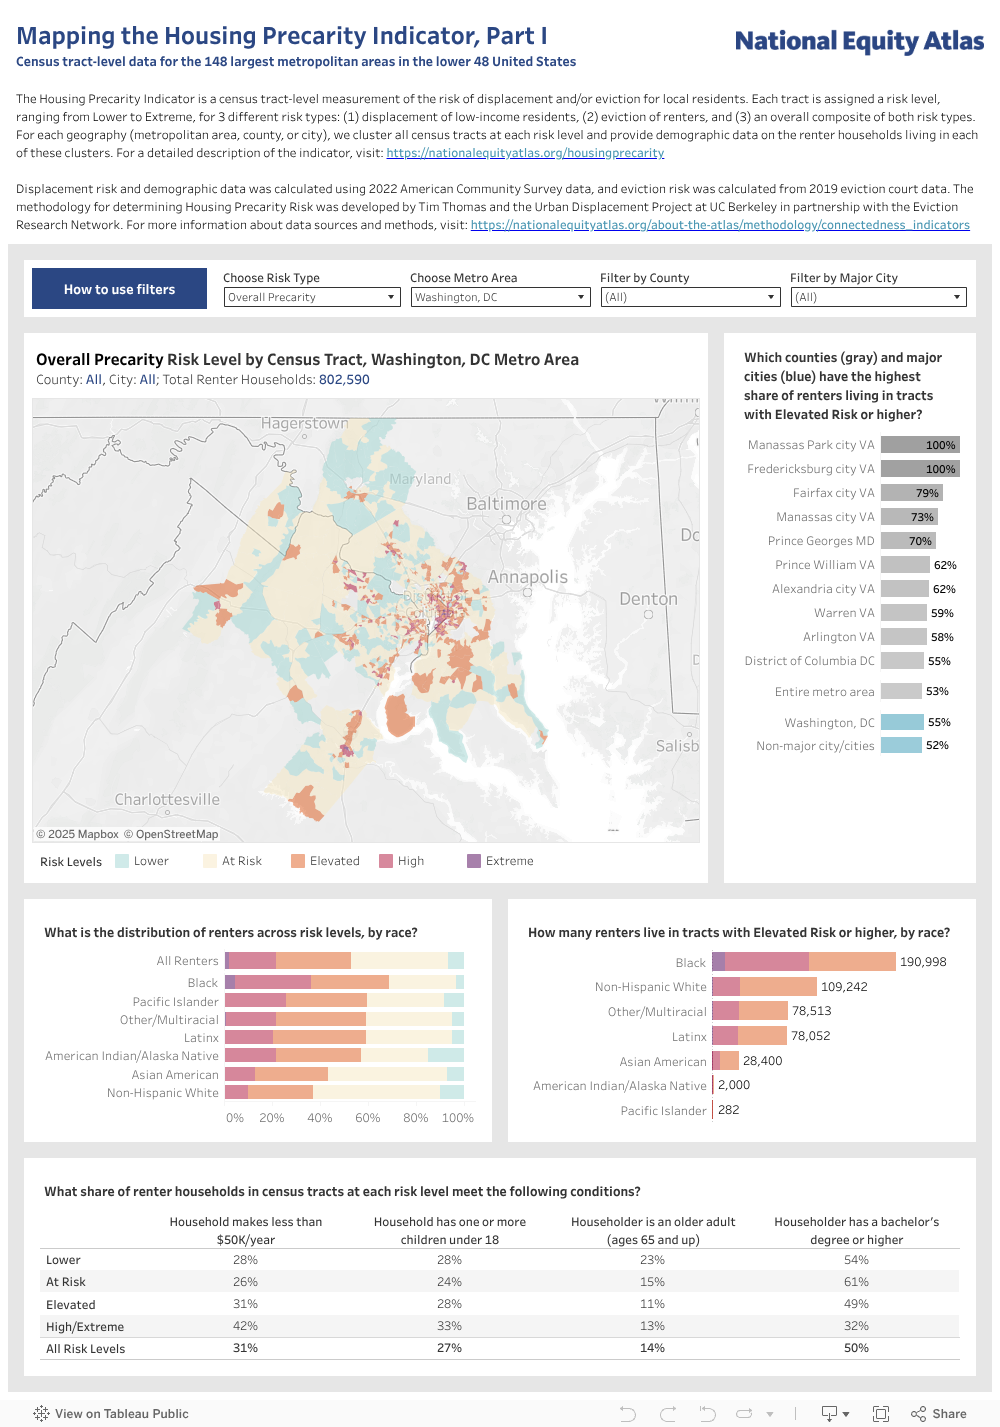The image size is (1000, 1427).
Task: Click the Arlington VA 58% bar
Action: (x=904, y=637)
